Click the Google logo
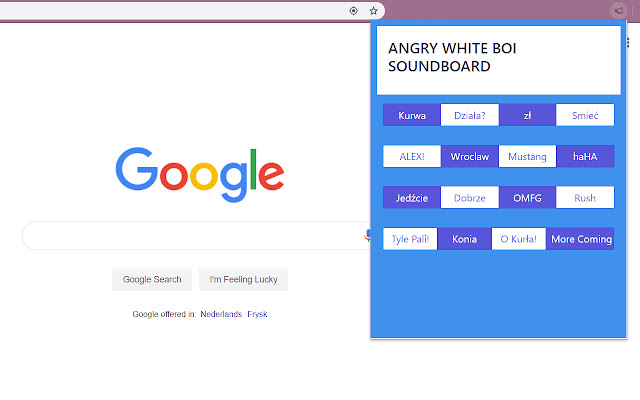The height and width of the screenshot is (400, 640). click(200, 174)
